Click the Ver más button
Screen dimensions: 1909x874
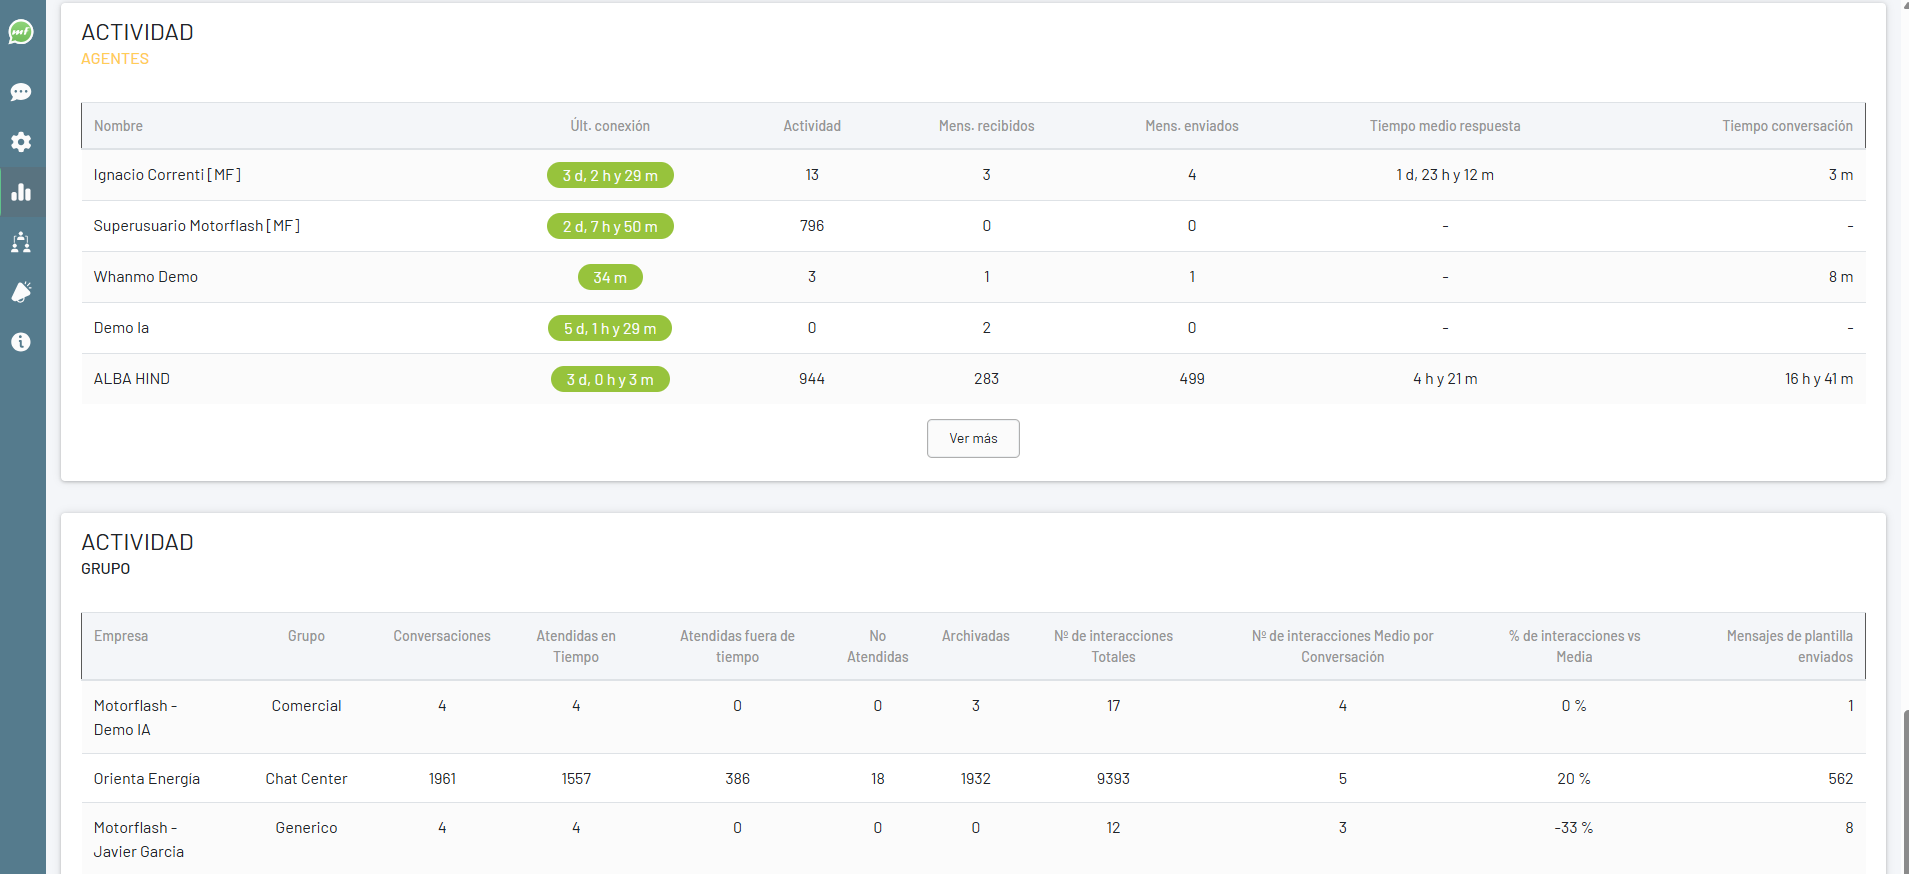pyautogui.click(x=973, y=439)
